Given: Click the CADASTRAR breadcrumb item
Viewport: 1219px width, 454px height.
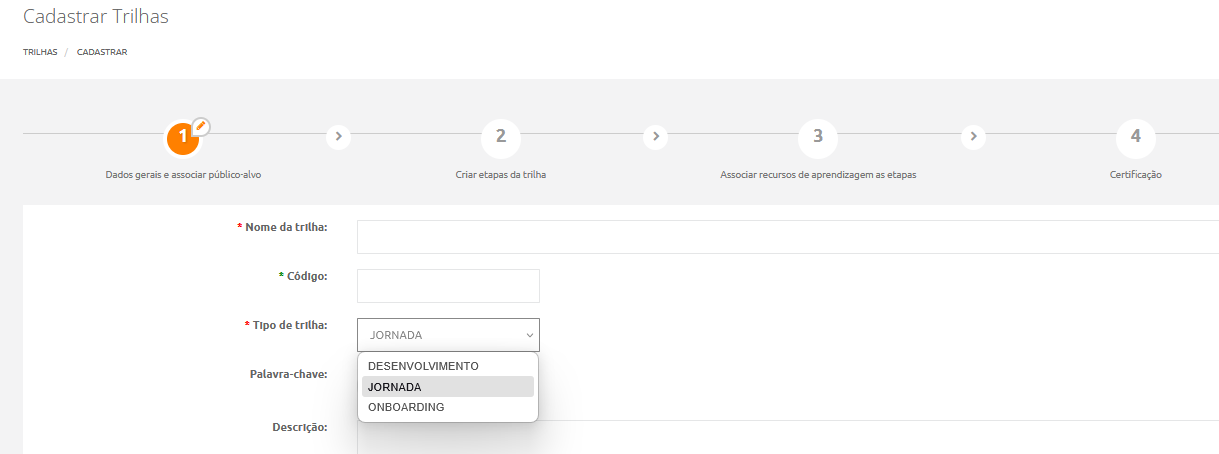Looking at the screenshot, I should click(x=102, y=52).
